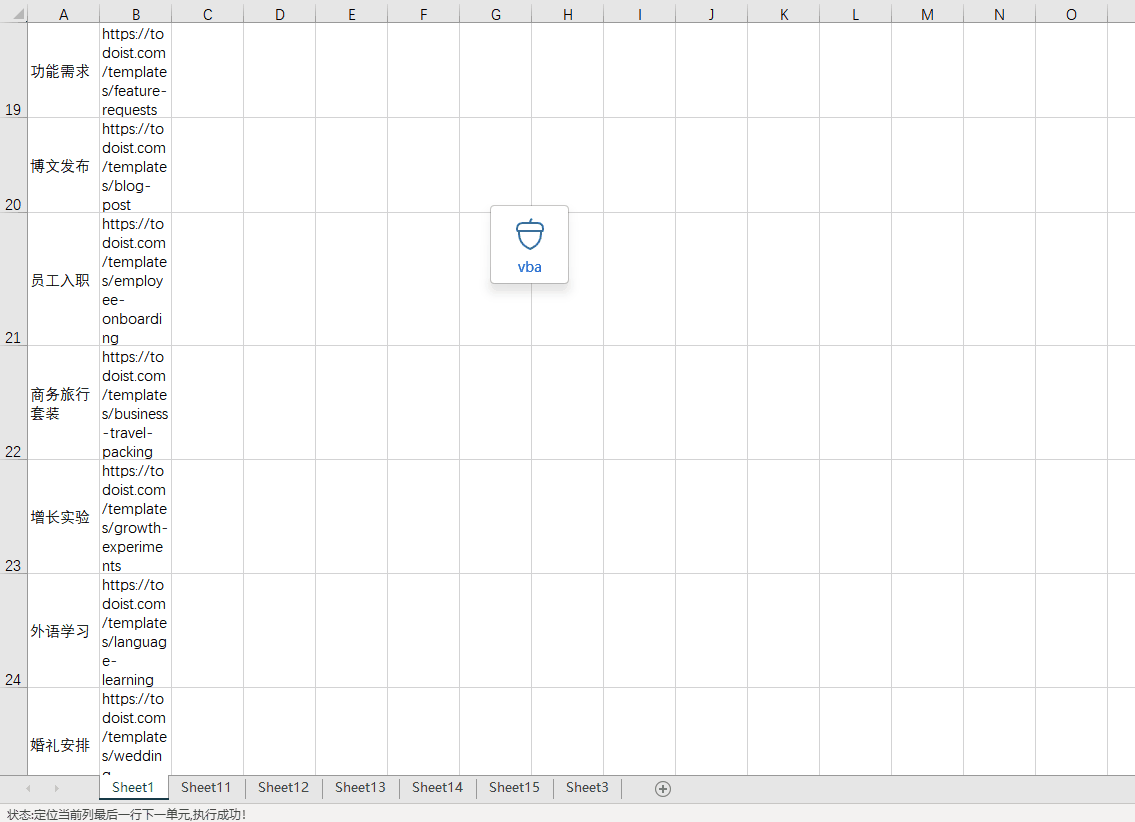Click the feature-requests URL cell
The height and width of the screenshot is (822, 1135).
click(135, 71)
